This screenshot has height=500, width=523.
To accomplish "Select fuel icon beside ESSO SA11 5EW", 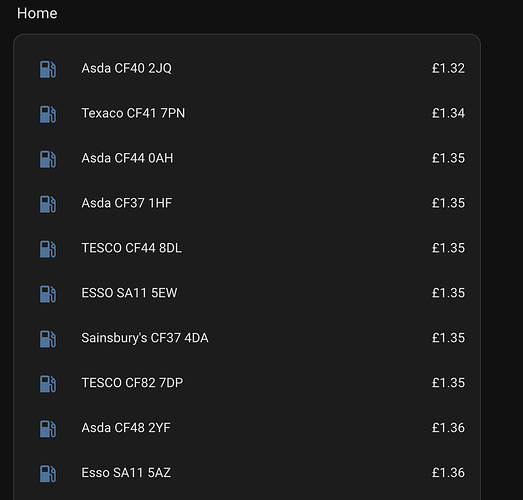I will (x=48, y=294).
